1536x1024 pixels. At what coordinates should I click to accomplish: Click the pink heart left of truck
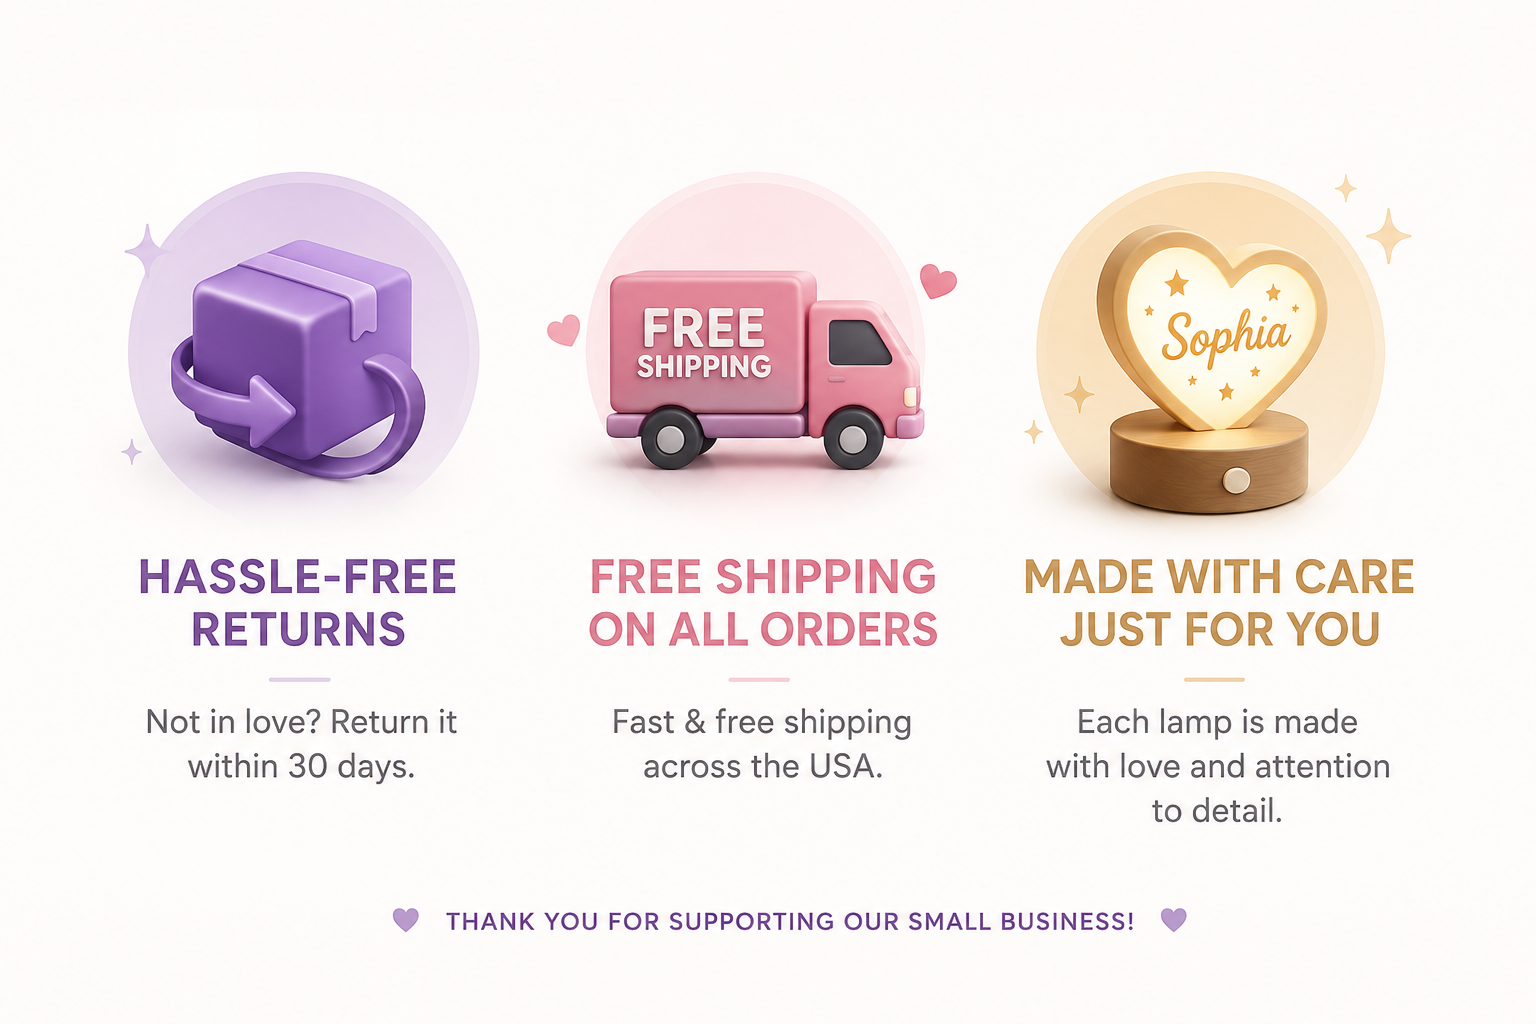564,330
